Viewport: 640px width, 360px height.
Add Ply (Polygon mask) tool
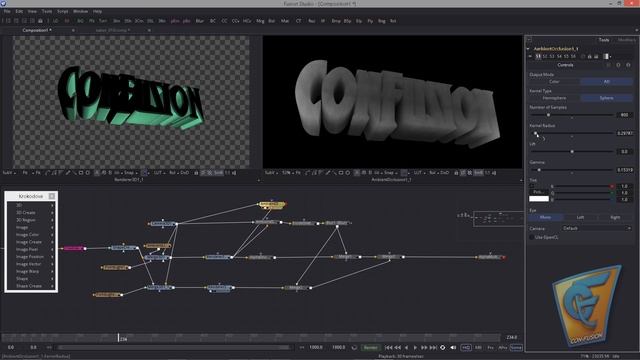(370, 21)
